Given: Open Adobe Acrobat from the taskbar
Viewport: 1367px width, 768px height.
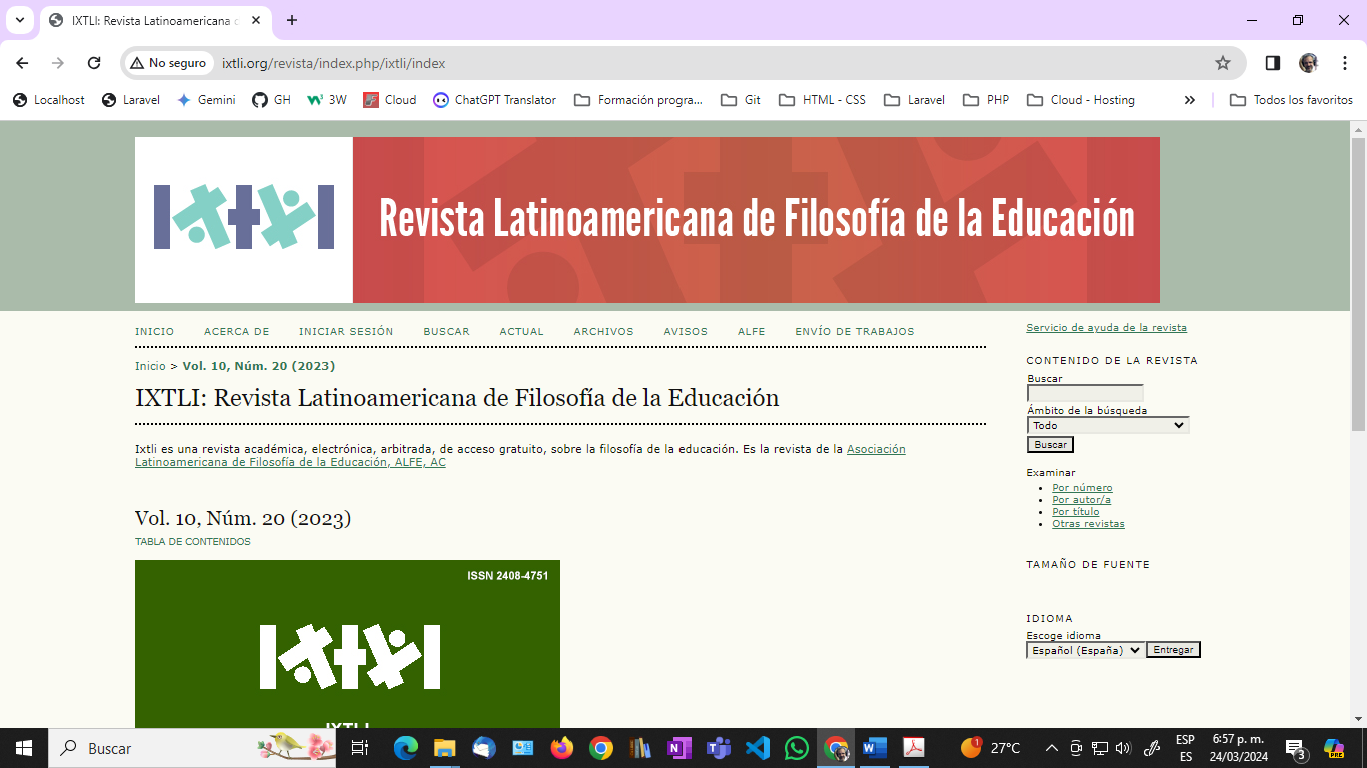Looking at the screenshot, I should pos(914,748).
